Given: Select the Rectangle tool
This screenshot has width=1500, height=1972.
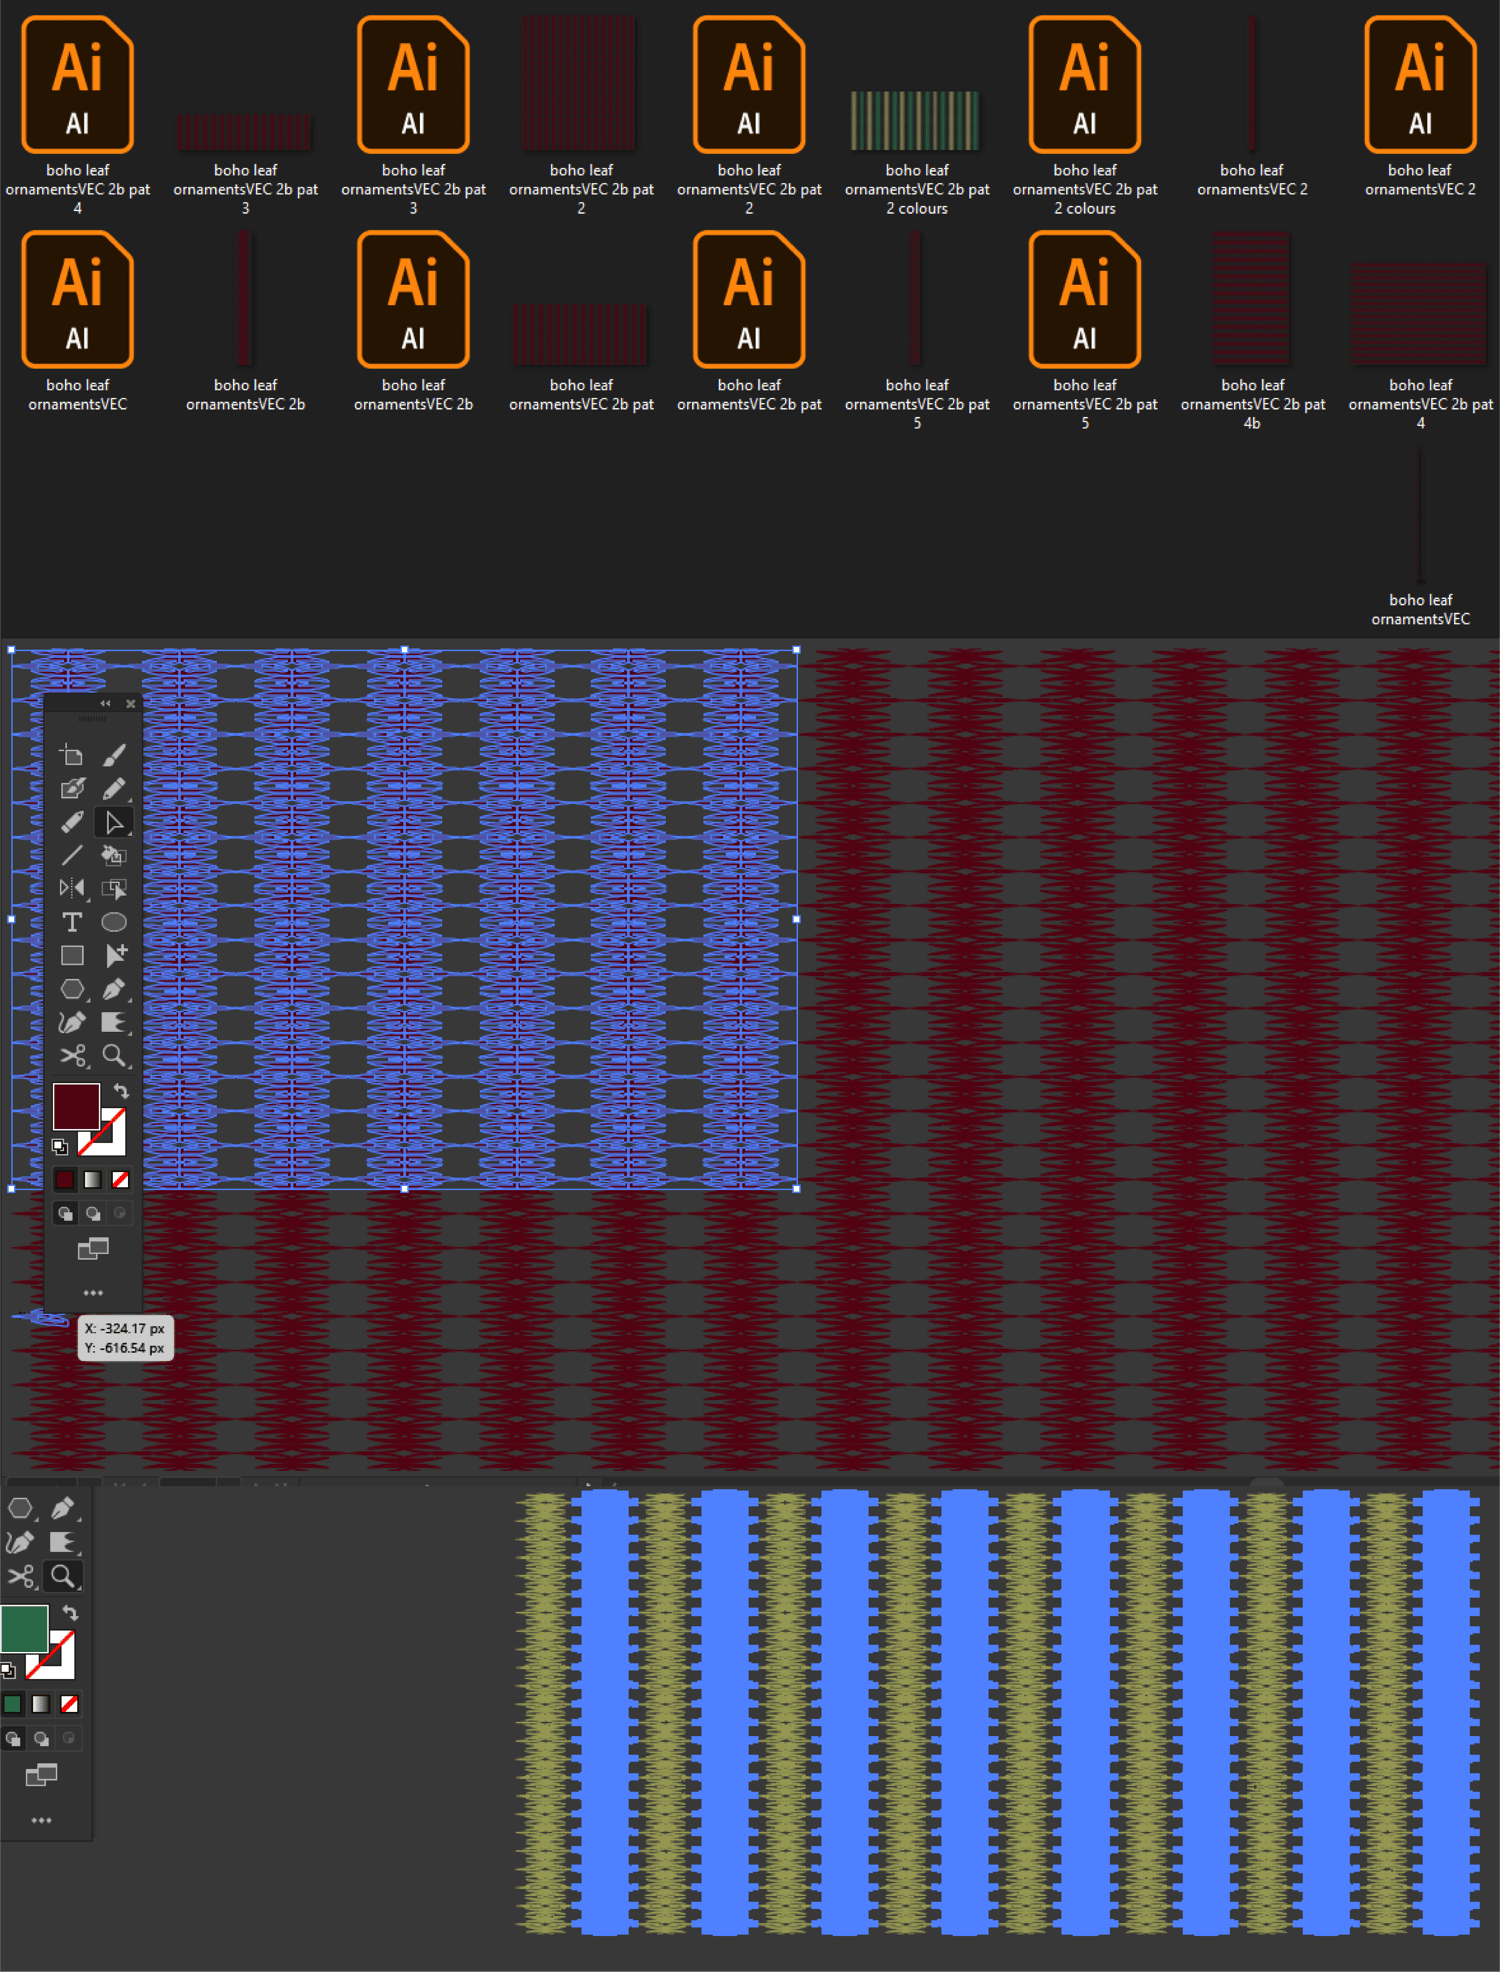Looking at the screenshot, I should point(72,955).
